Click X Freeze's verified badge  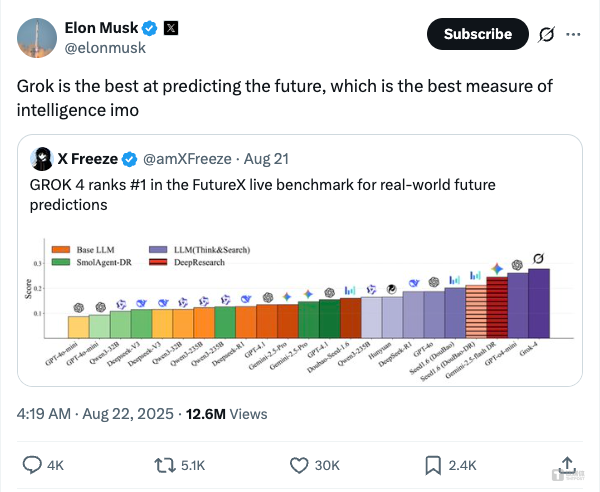click(x=130, y=158)
